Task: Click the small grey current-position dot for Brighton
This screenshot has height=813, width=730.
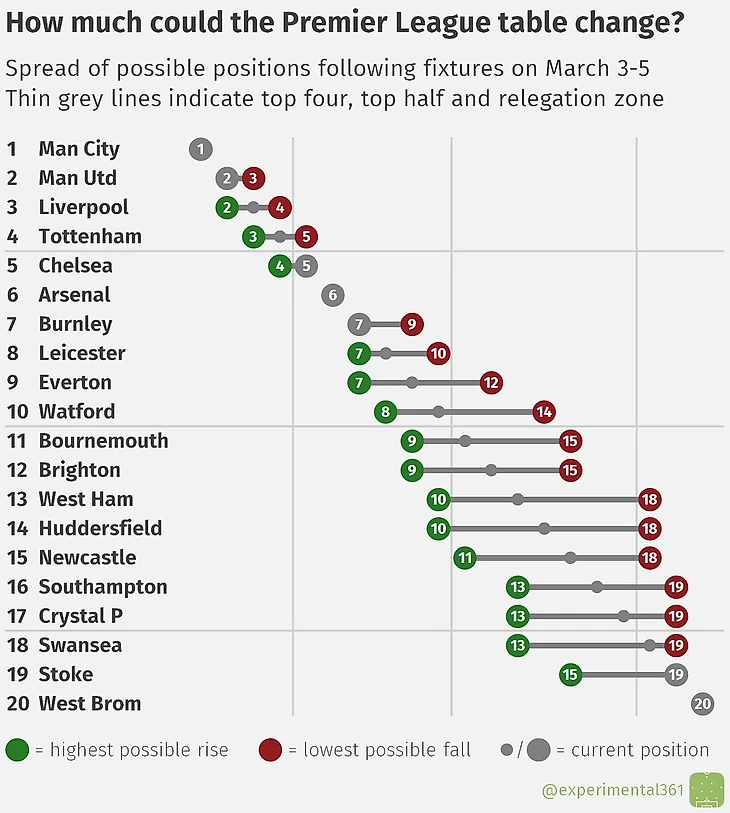Action: pos(491,470)
